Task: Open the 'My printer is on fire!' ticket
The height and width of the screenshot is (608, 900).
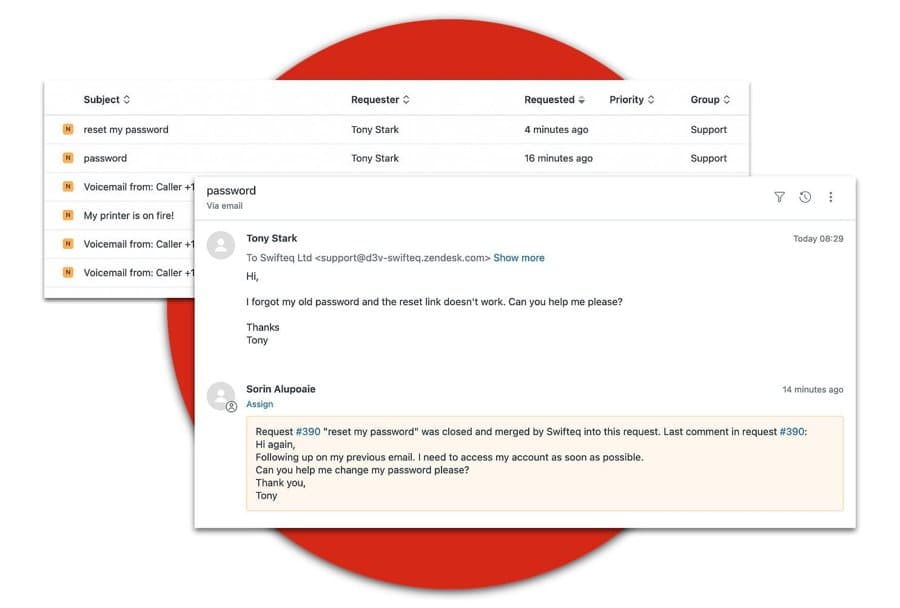Action: (129, 215)
